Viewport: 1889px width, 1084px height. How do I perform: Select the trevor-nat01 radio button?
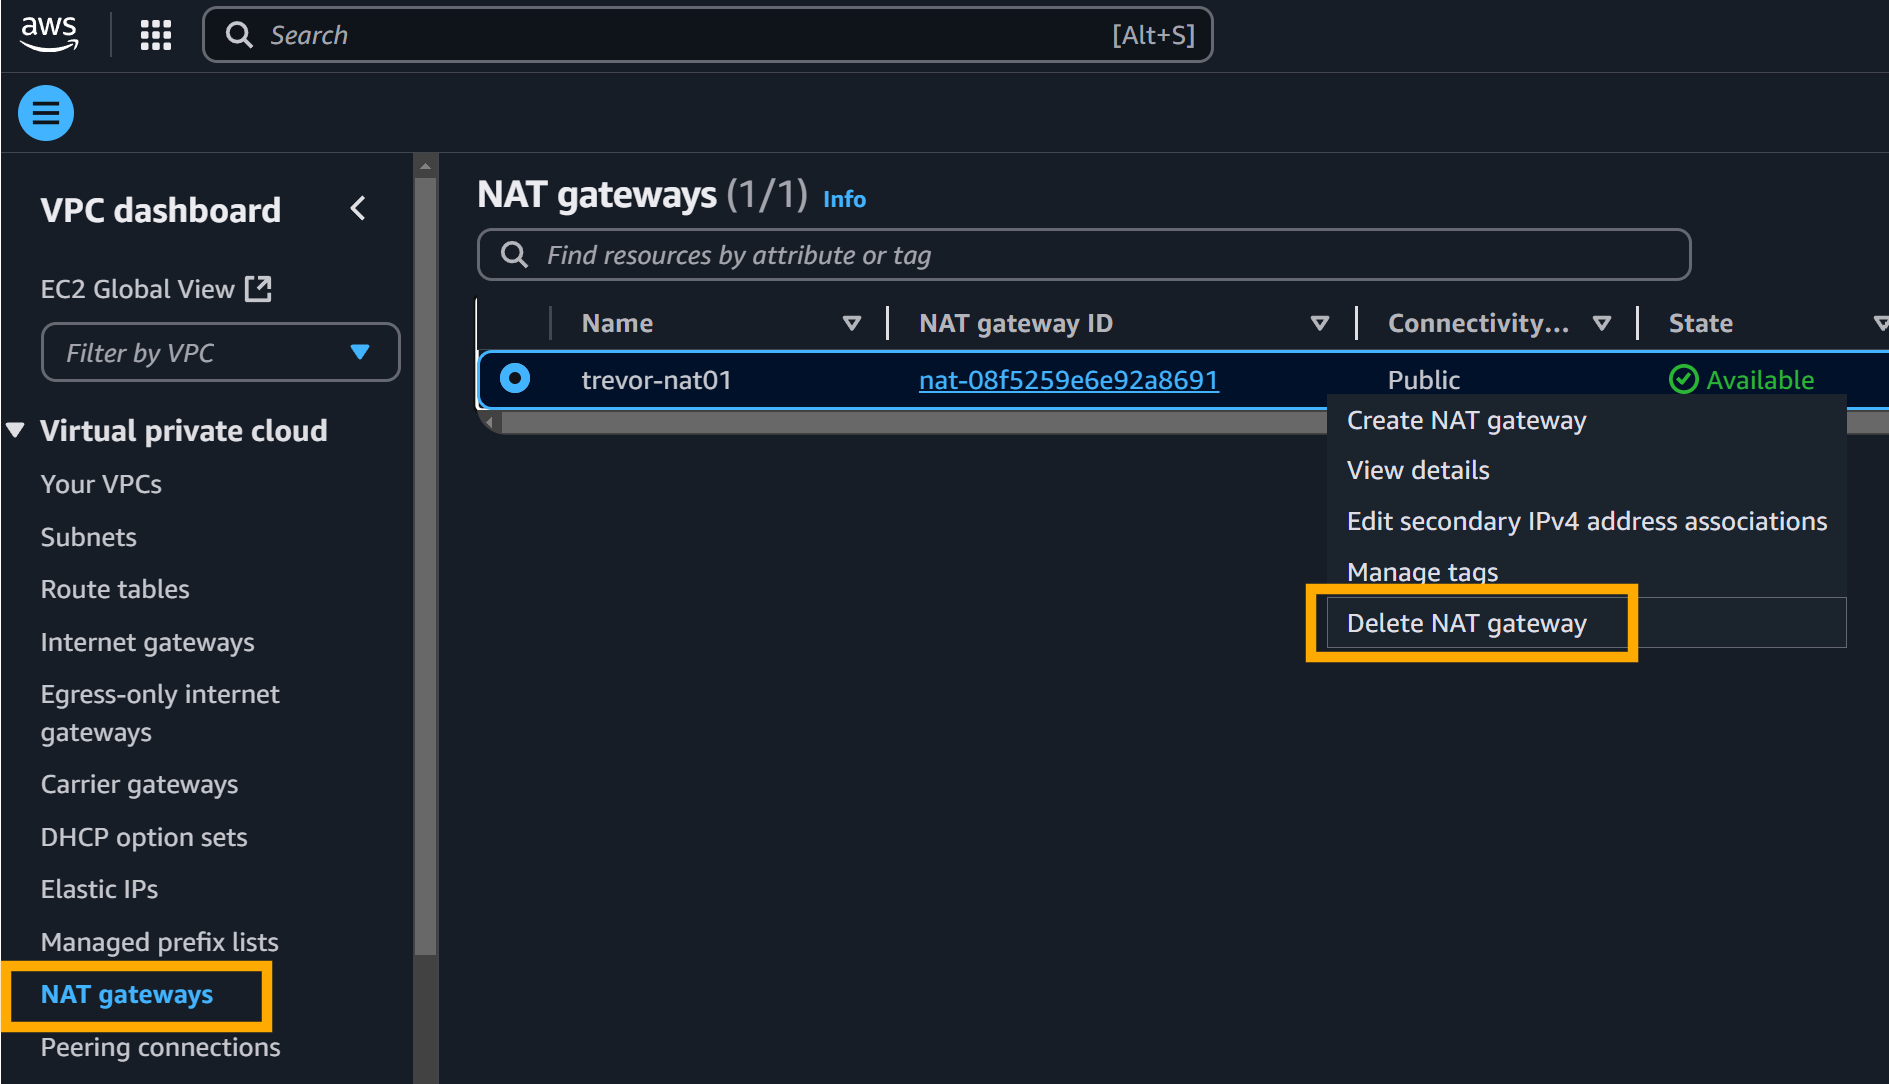[513, 379]
